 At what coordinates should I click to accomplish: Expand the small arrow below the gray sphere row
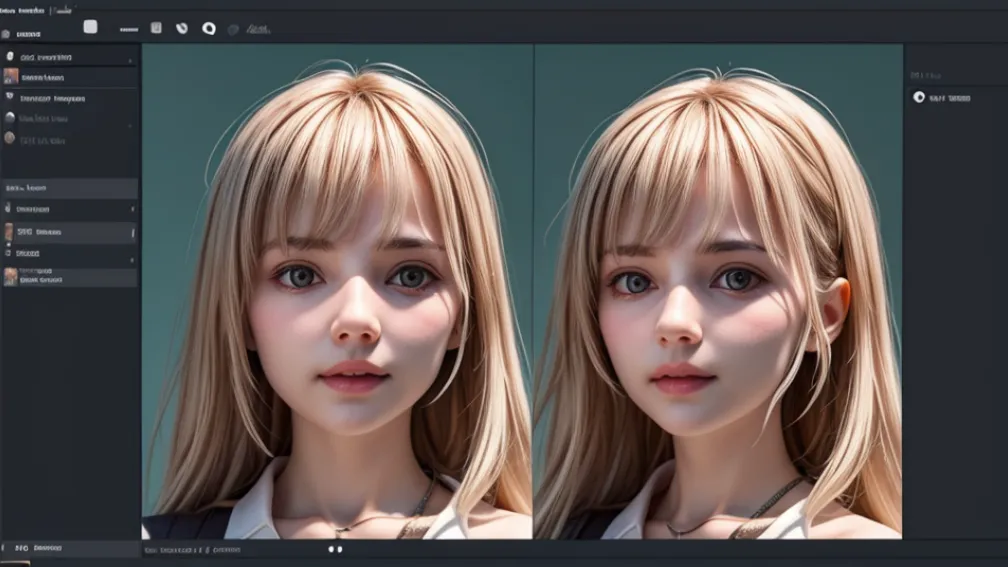pos(130,126)
